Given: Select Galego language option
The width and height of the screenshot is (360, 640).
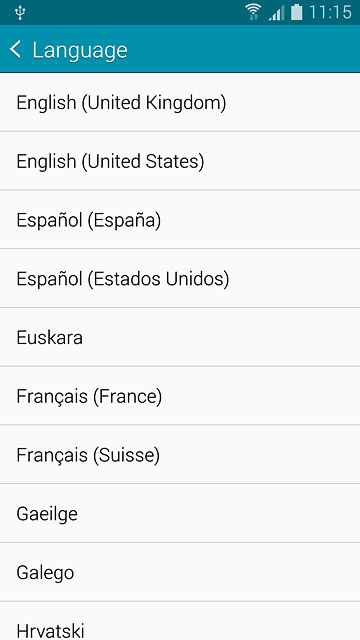Looking at the screenshot, I should [x=180, y=572].
